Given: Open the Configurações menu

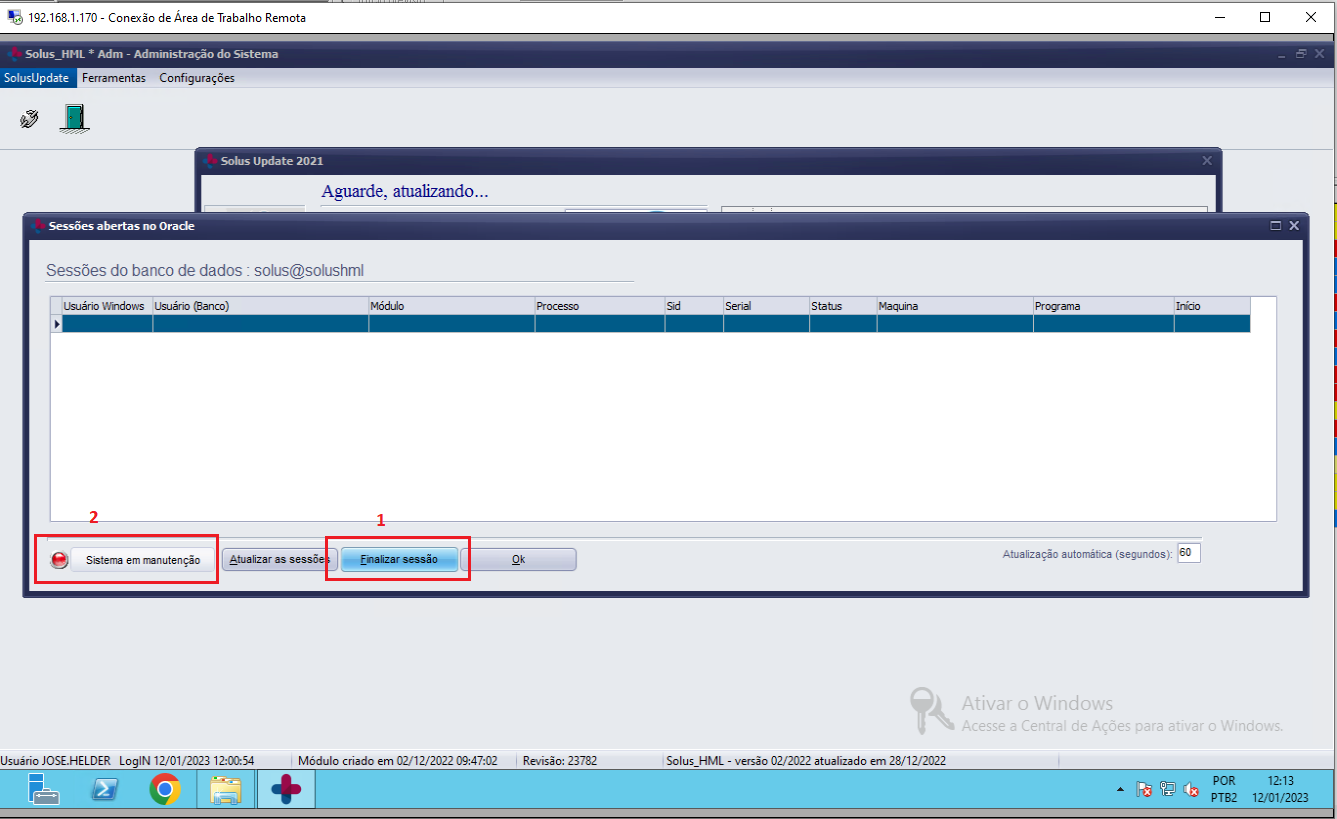Looking at the screenshot, I should point(197,78).
